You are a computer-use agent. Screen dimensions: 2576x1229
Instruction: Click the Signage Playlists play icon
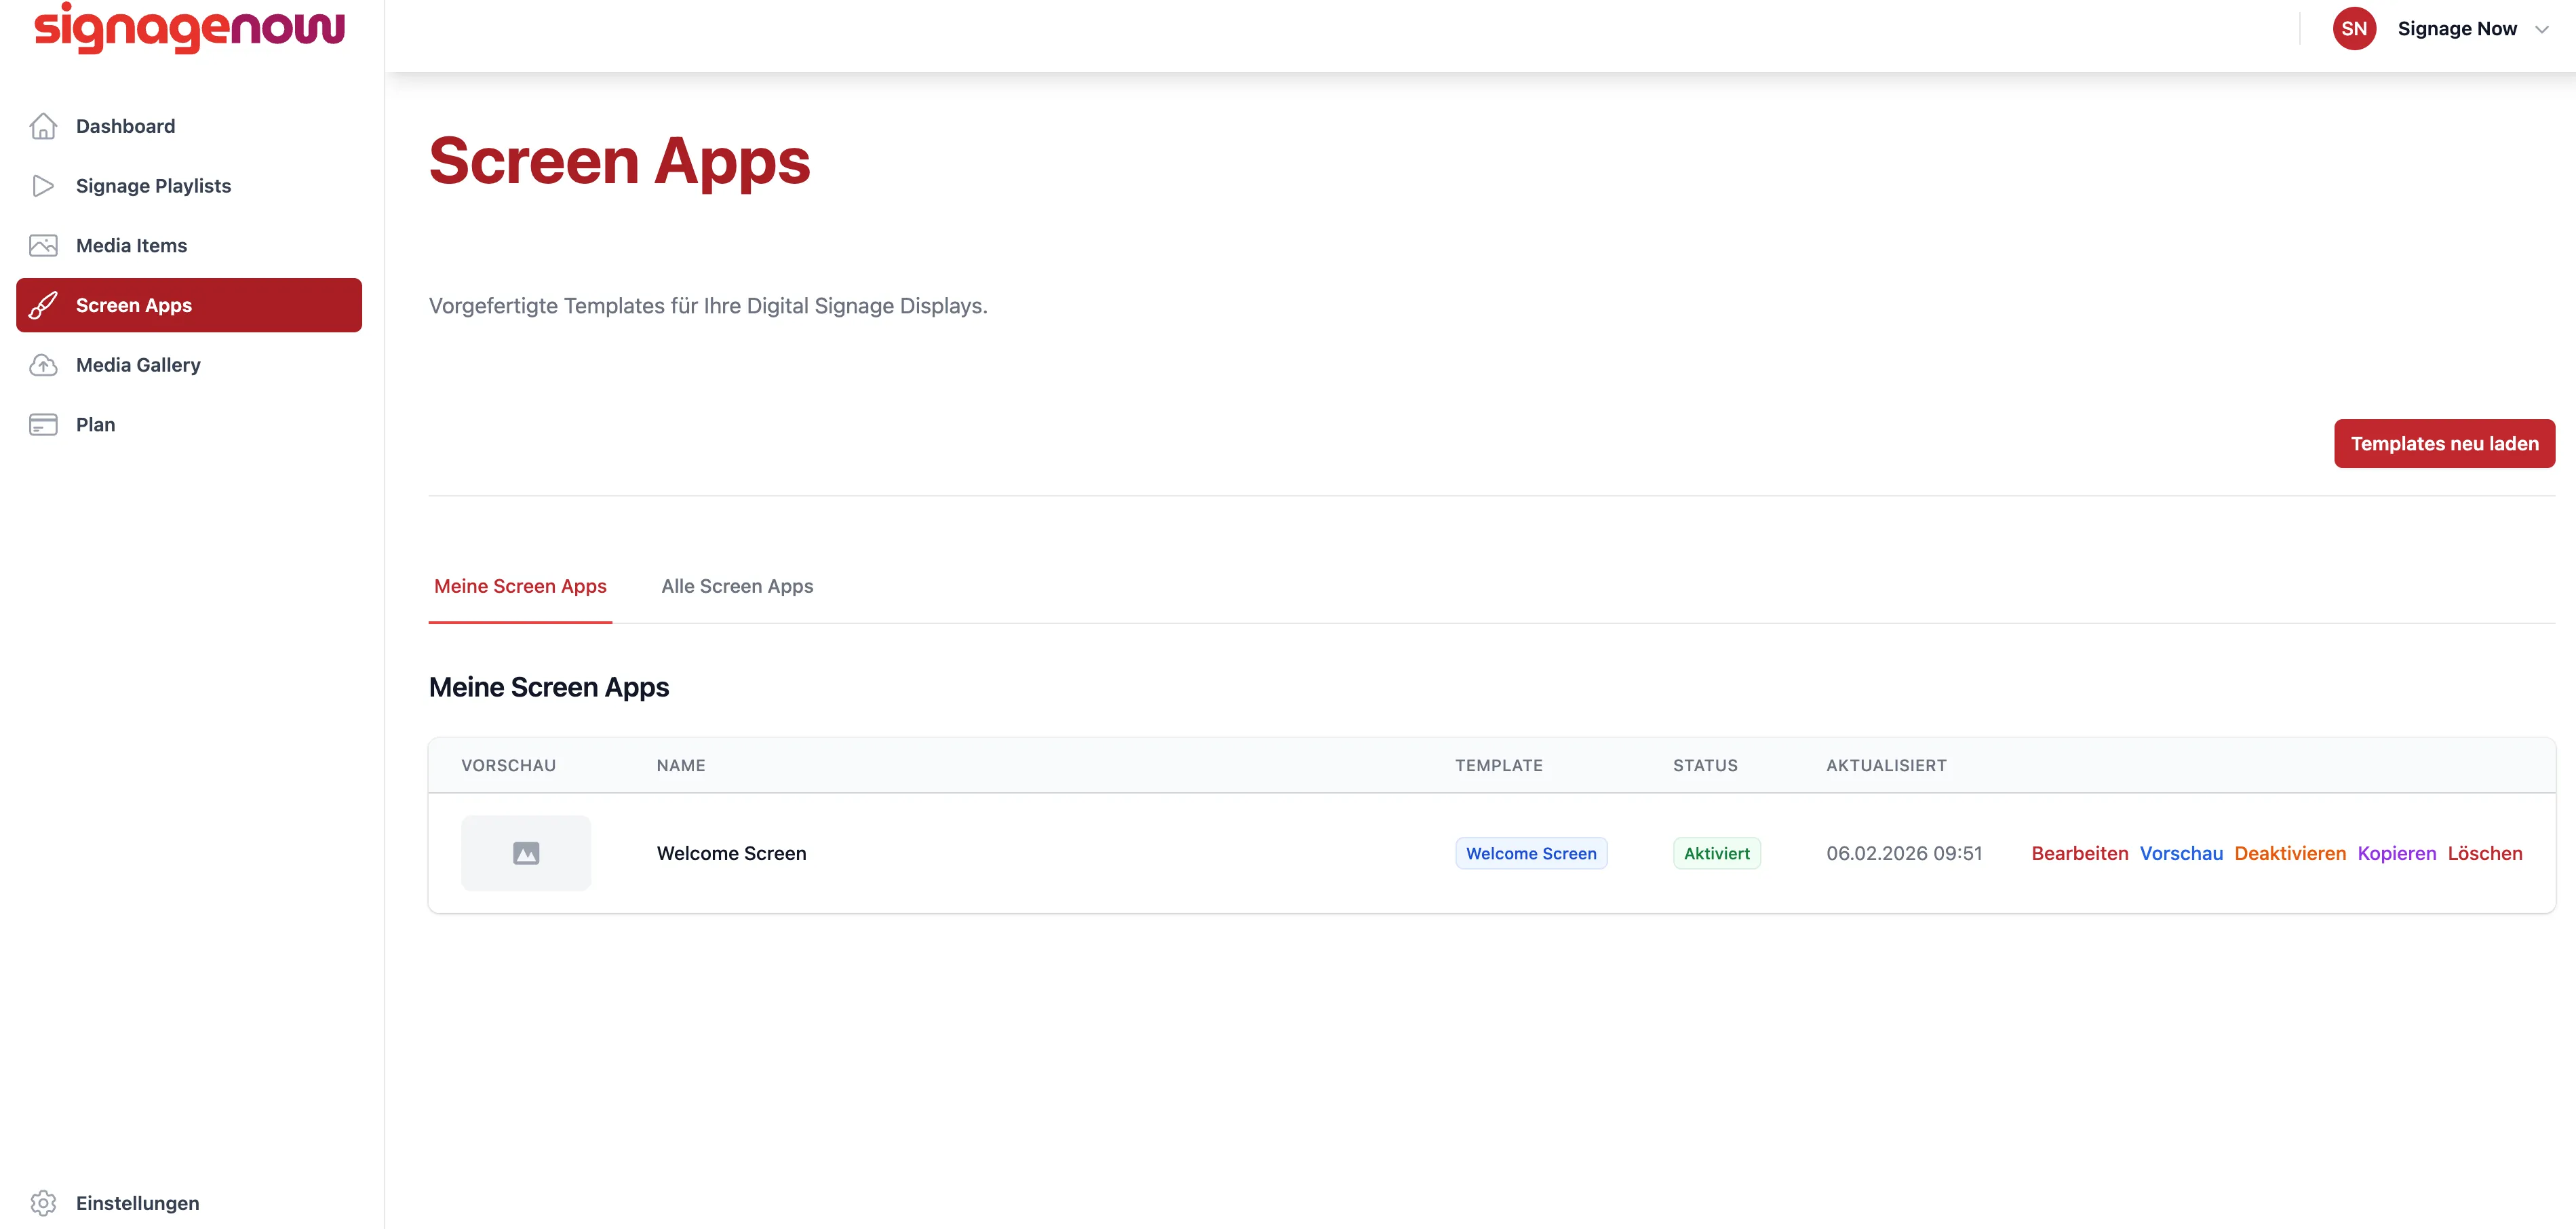(x=43, y=186)
